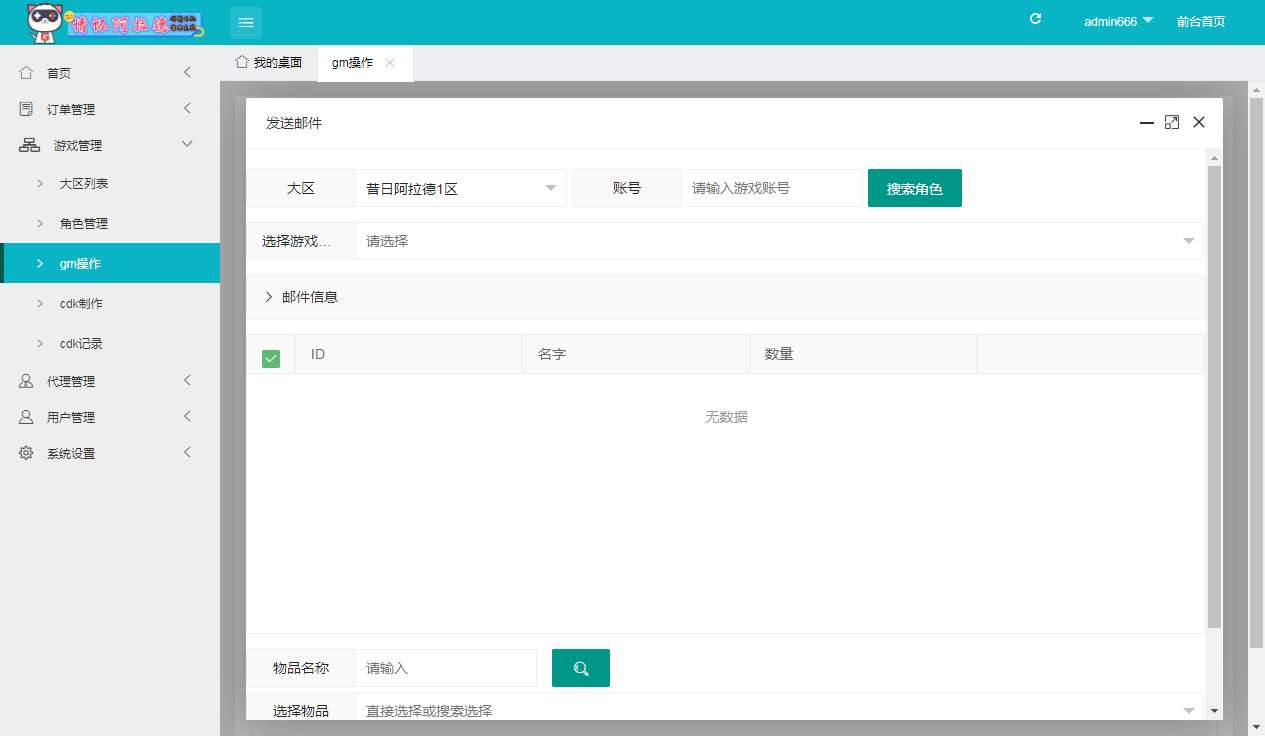Click the hamburger menu toggle icon
Viewport: 1265px width, 736px height.
(246, 22)
